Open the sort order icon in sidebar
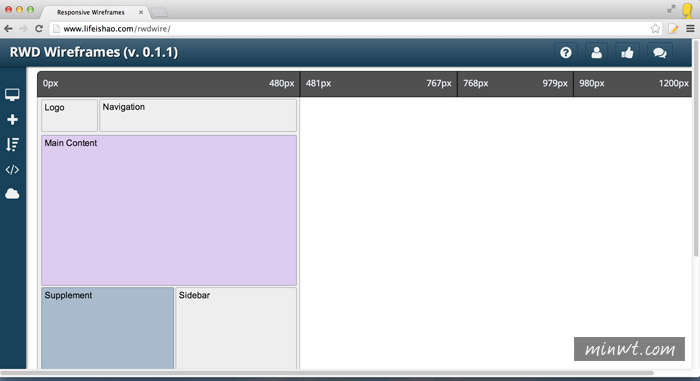The width and height of the screenshot is (700, 381). coord(12,144)
